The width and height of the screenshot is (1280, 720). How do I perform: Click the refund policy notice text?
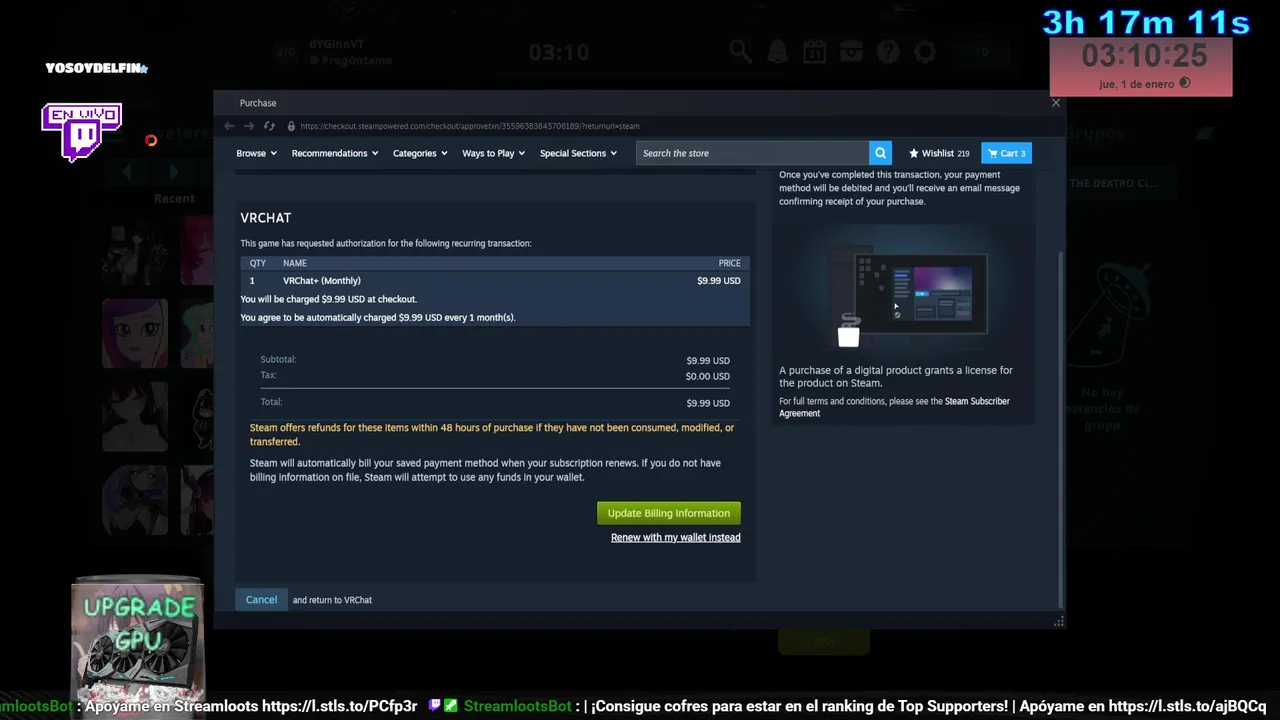tap(492, 435)
